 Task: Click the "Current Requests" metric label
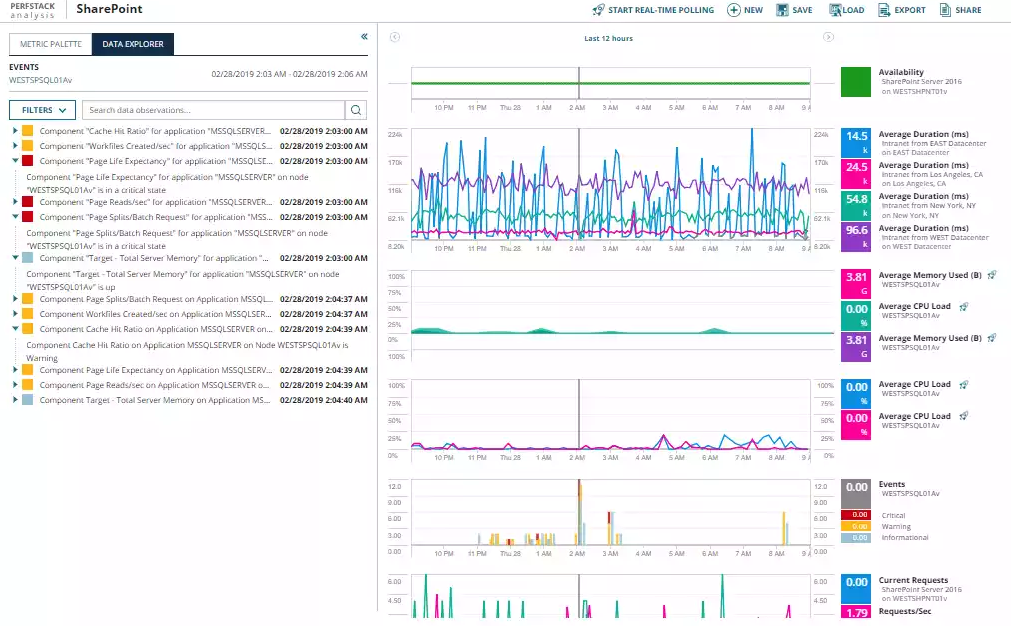pyautogui.click(x=913, y=580)
